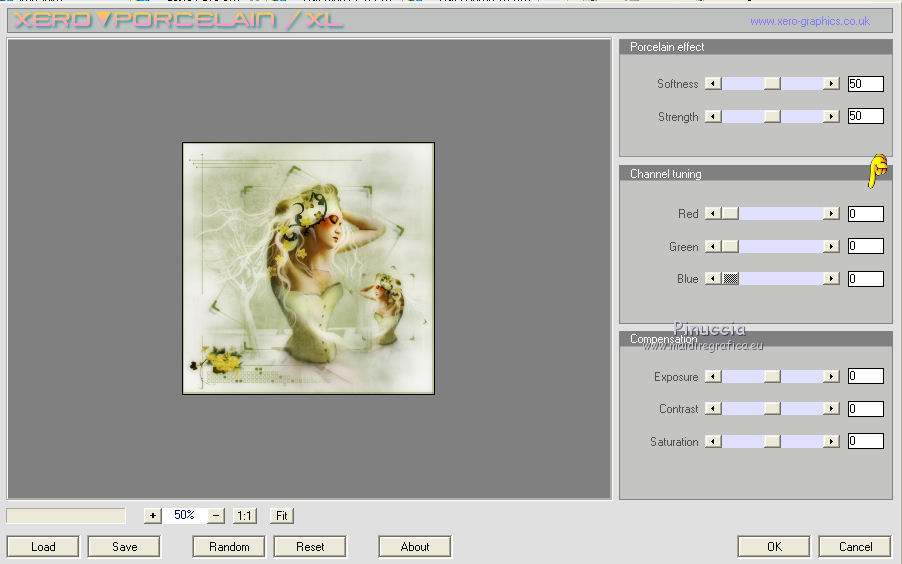Click the Green value field

coord(866,246)
